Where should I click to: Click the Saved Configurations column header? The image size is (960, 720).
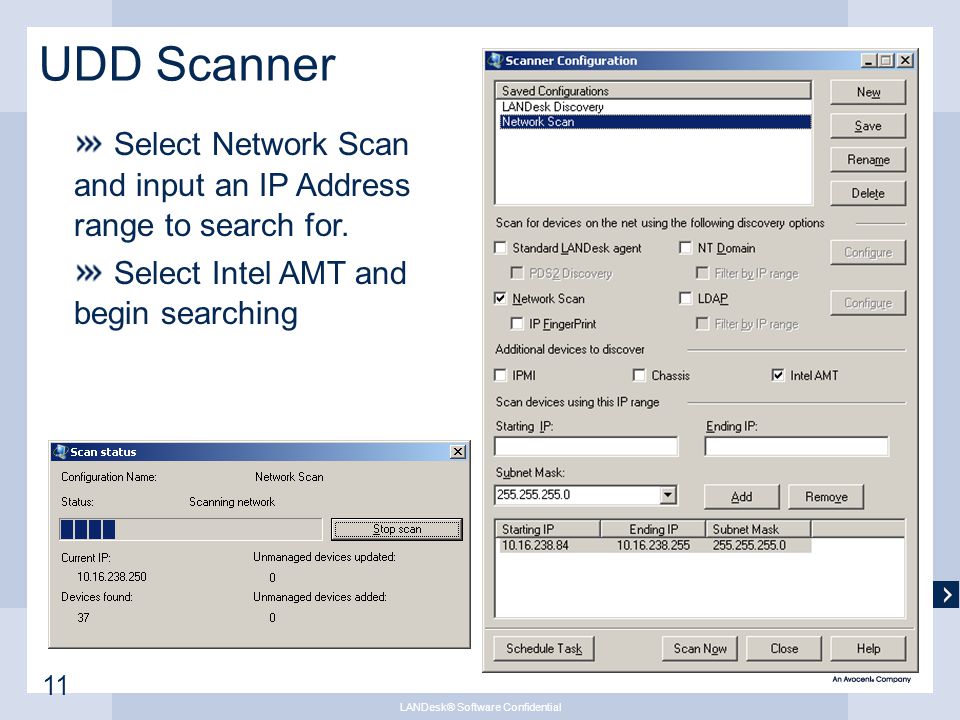tap(653, 91)
